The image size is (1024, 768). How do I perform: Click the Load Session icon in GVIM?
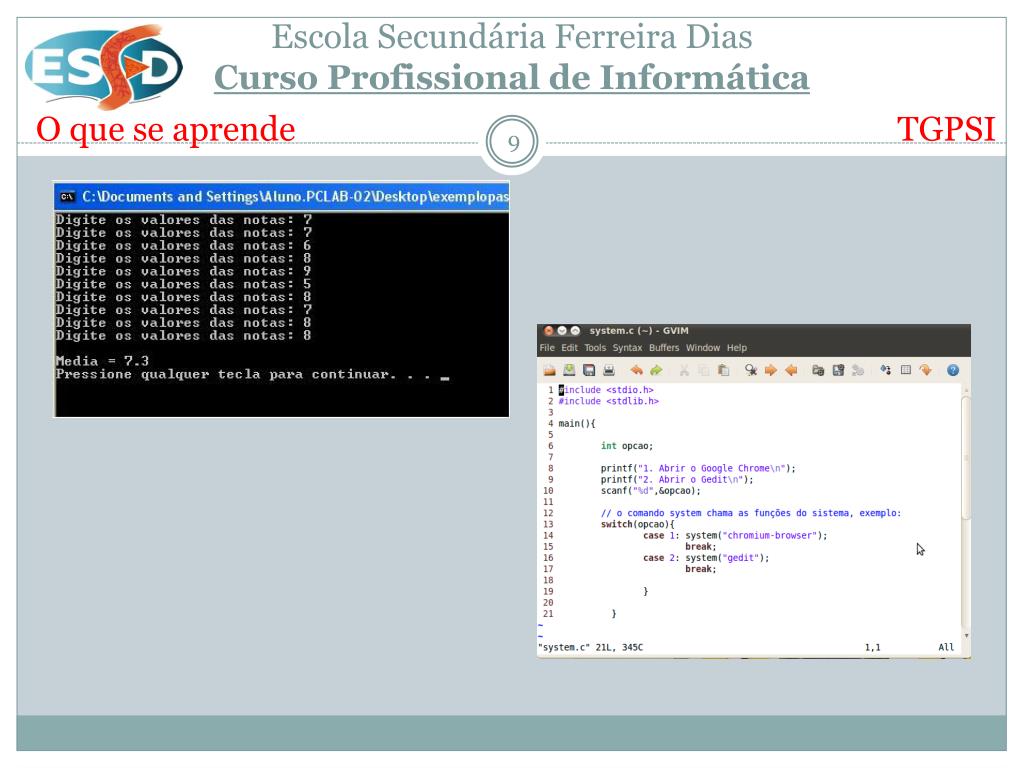tap(818, 370)
